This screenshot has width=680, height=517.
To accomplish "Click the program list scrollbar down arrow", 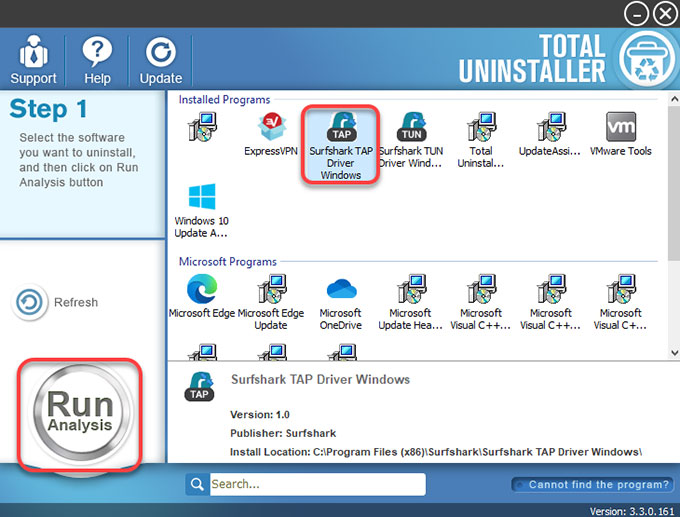I will [674, 353].
